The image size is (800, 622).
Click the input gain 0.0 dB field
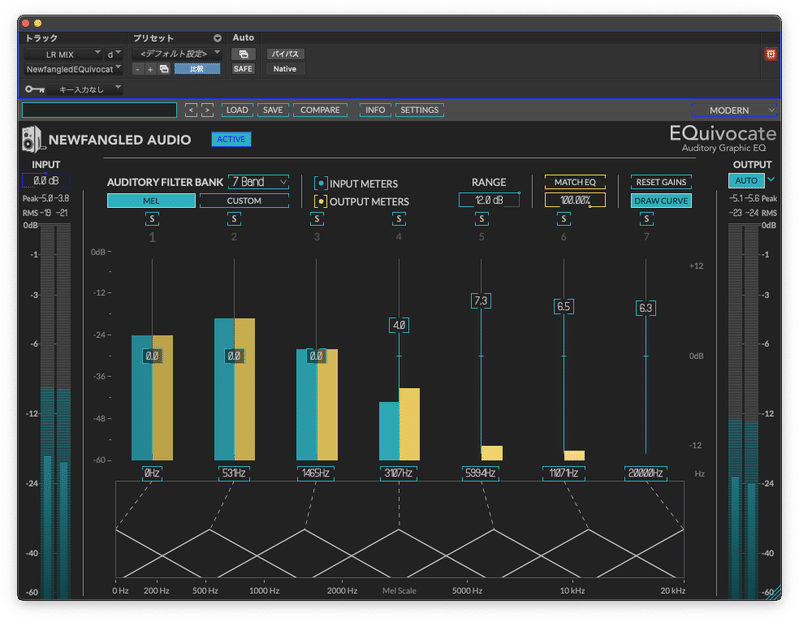pyautogui.click(x=46, y=181)
